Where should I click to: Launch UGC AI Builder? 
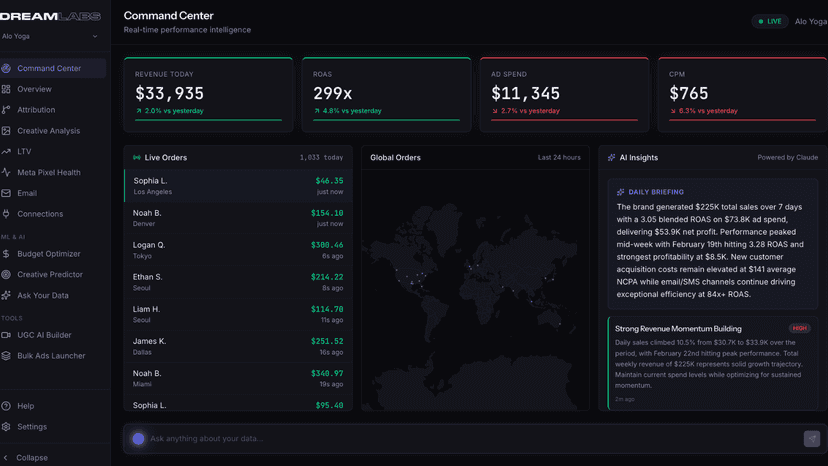(53, 335)
